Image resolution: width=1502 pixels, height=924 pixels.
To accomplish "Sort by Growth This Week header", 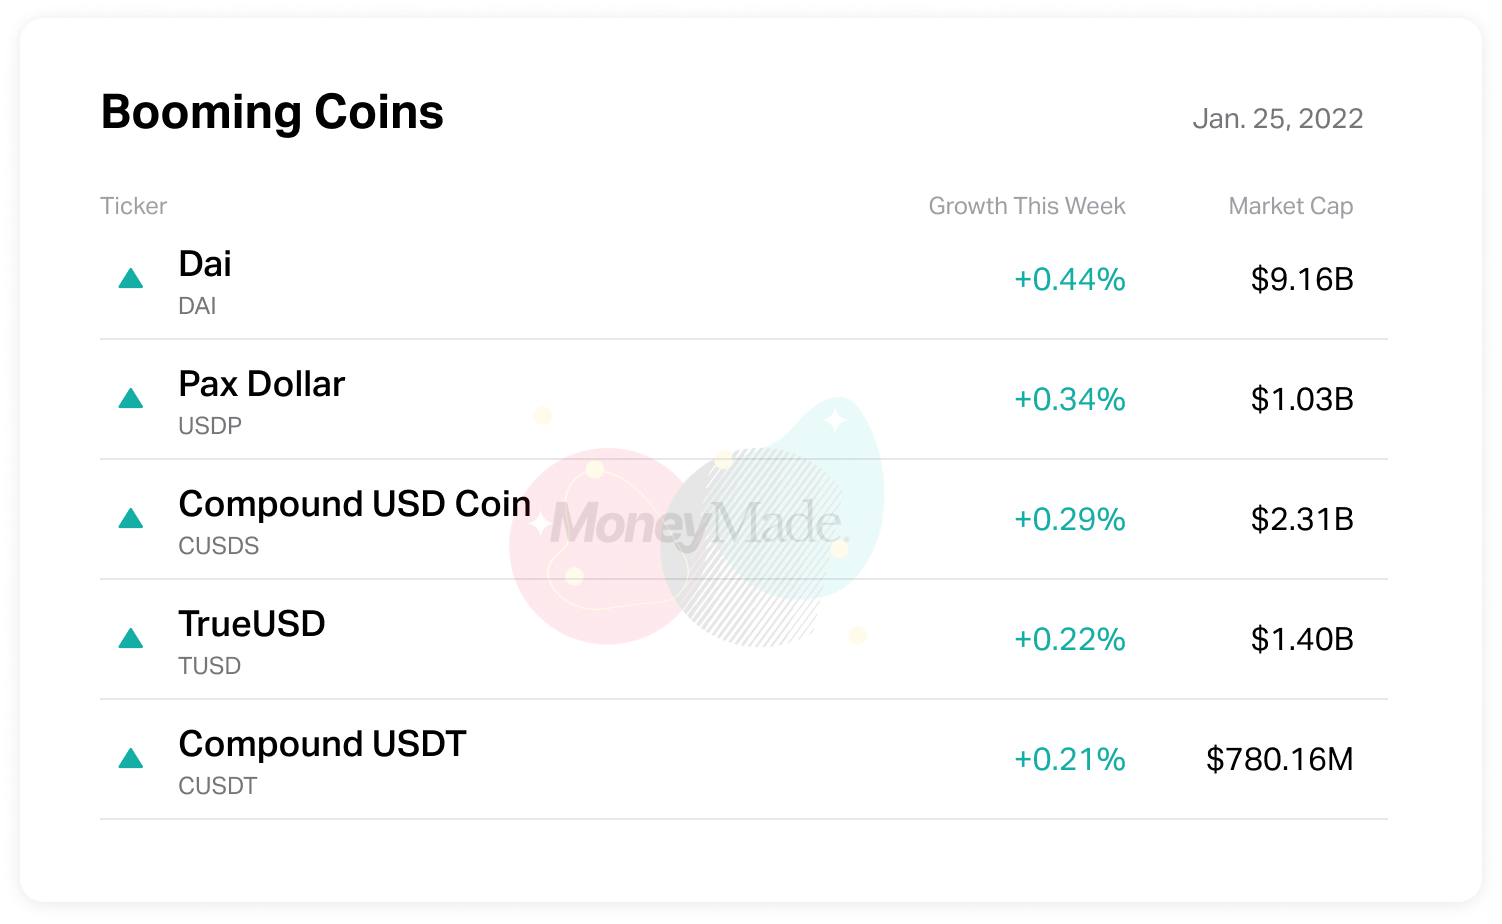I will pyautogui.click(x=1026, y=206).
